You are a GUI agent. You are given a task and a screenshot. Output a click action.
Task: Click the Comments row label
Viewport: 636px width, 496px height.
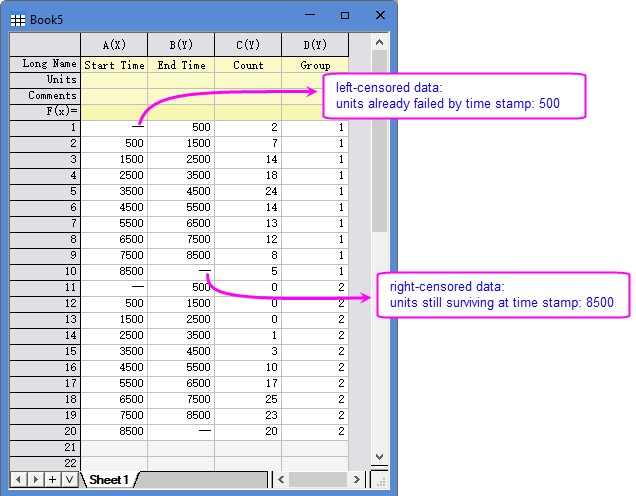click(45, 96)
